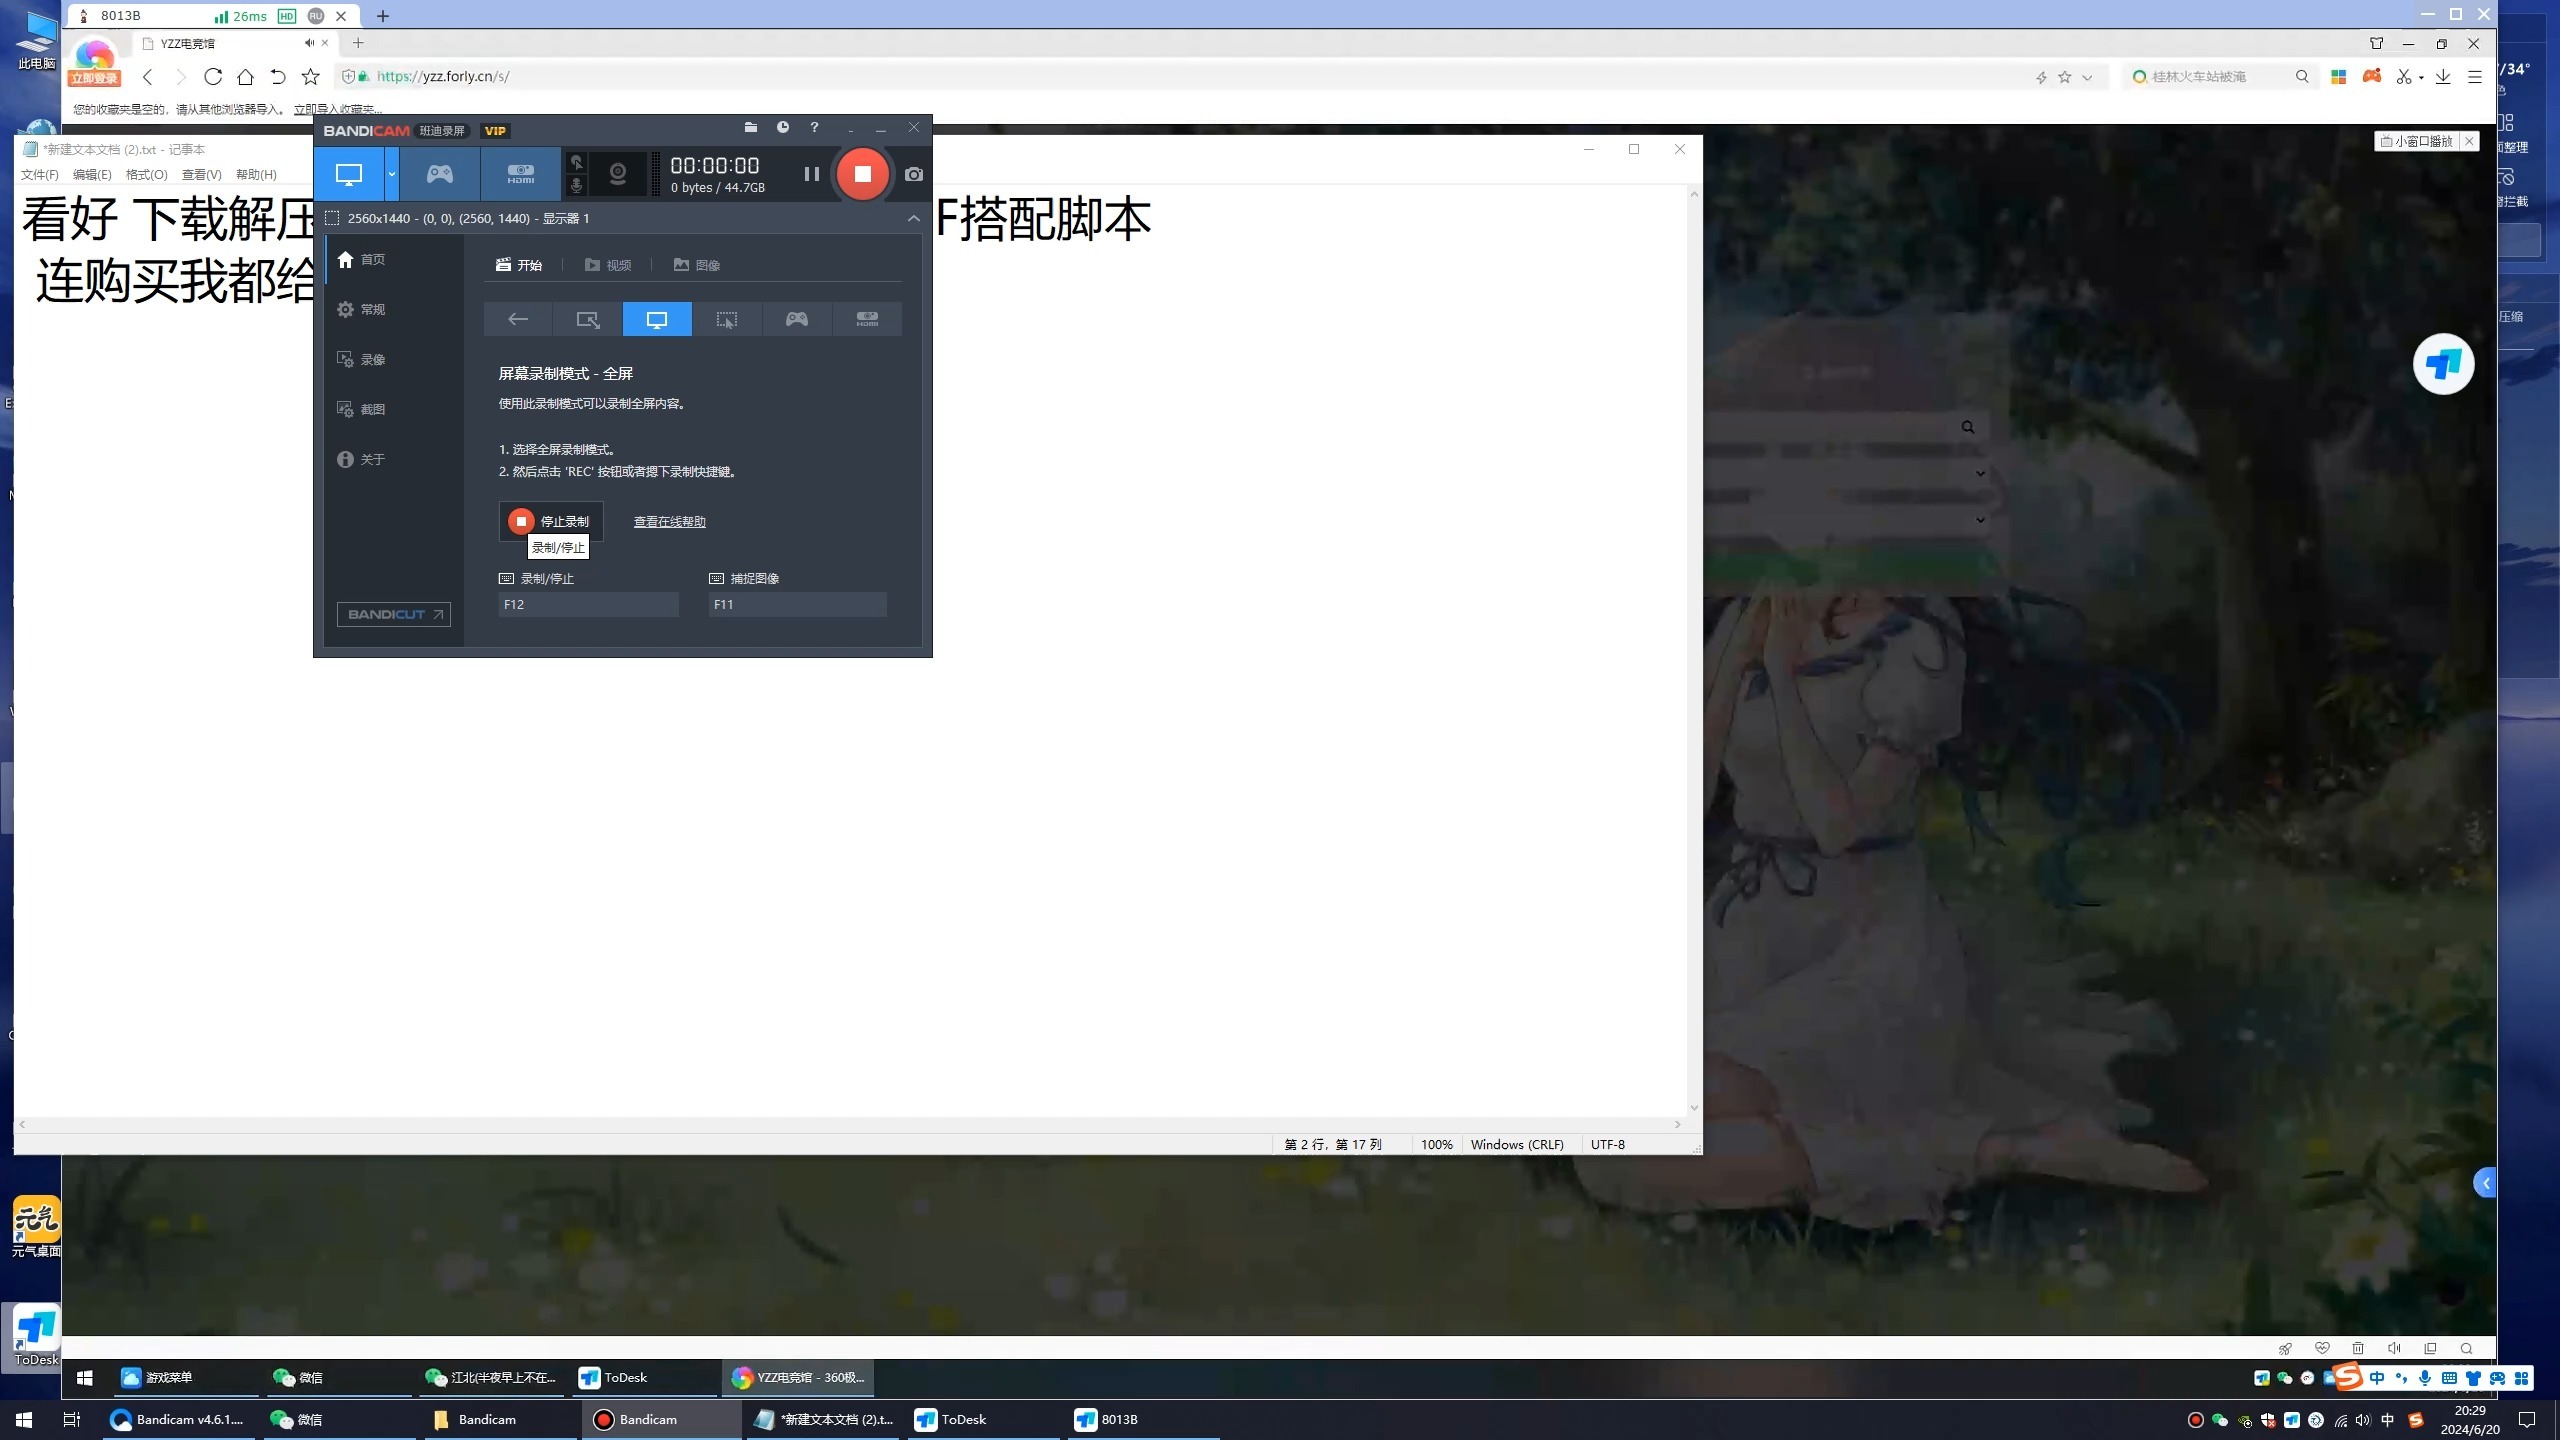Viewport: 2560px width, 1440px height.
Task: Open Windows Start button on bottom taskbar
Action: click(23, 1419)
